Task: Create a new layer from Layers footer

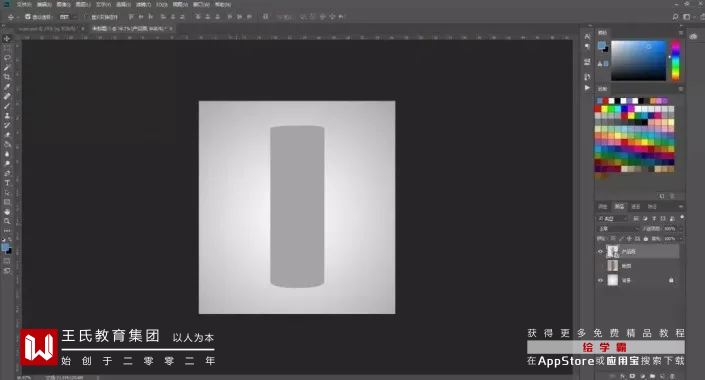Action: click(x=663, y=376)
